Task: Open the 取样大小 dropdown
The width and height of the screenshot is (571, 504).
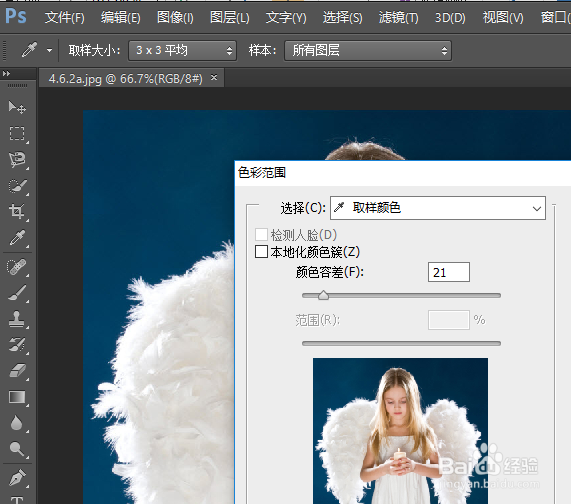Action: click(182, 50)
